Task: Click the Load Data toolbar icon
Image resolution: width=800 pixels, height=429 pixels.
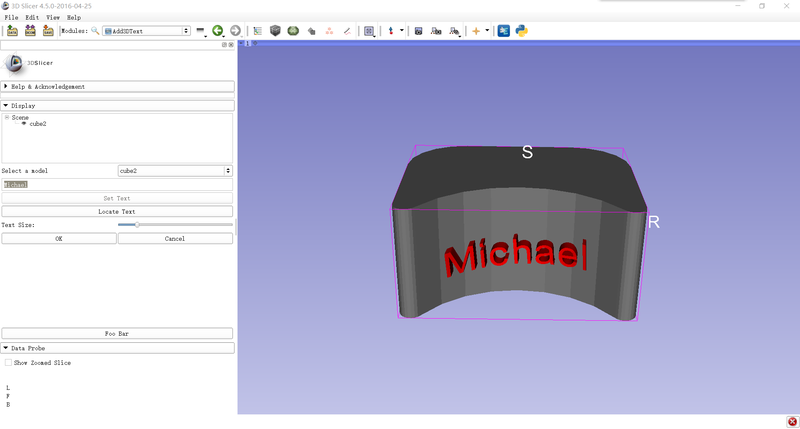Action: tap(11, 31)
